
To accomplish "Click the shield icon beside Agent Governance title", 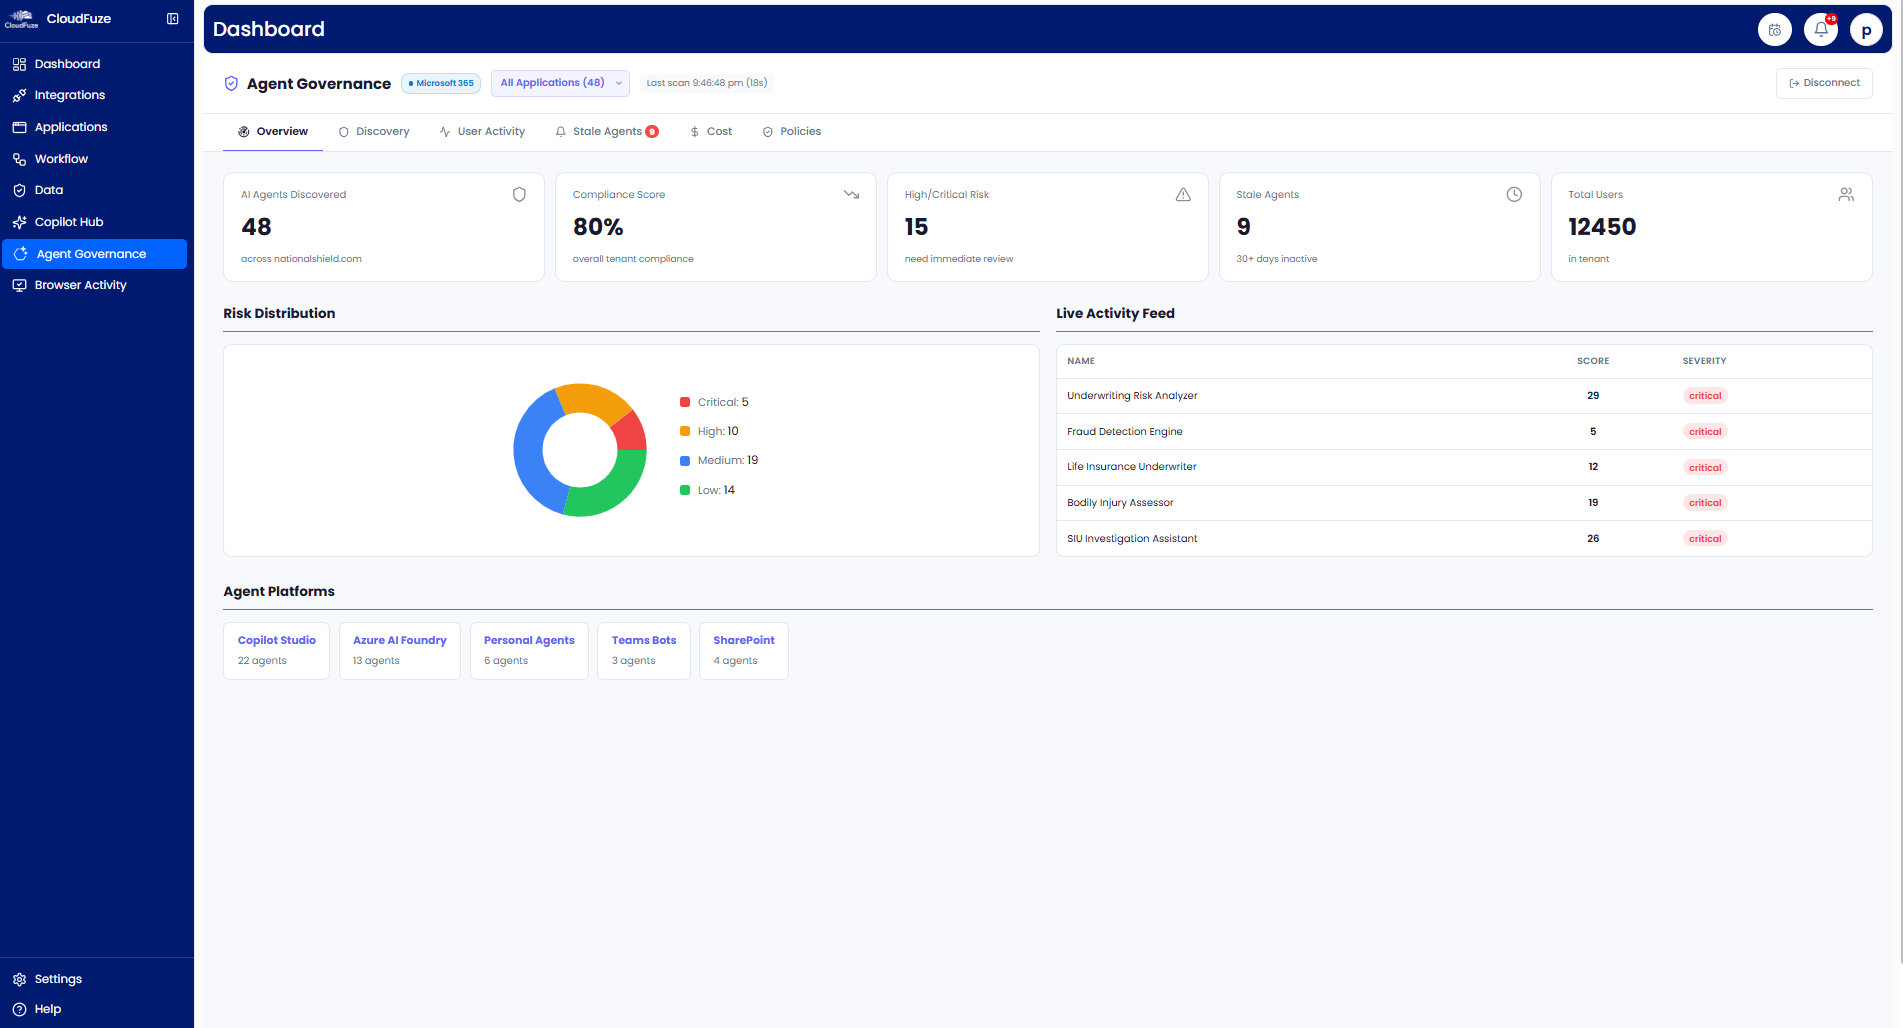I will tap(231, 84).
